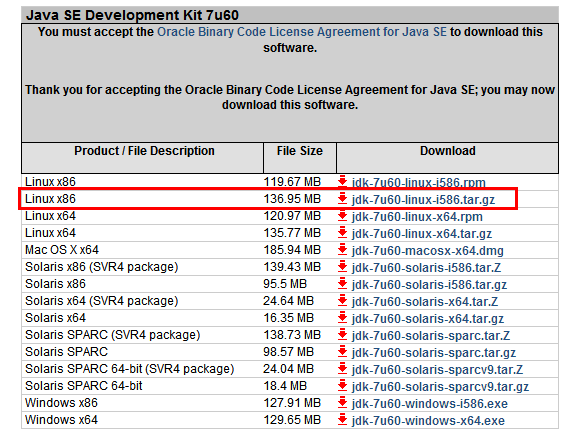Download jdk-7u60-solaris-i586.tar.Z link
The height and width of the screenshot is (443, 575).
pos(426,267)
